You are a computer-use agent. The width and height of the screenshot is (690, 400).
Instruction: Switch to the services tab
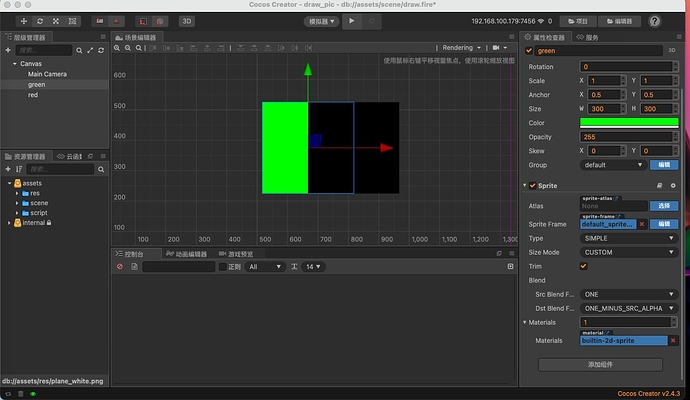587,37
